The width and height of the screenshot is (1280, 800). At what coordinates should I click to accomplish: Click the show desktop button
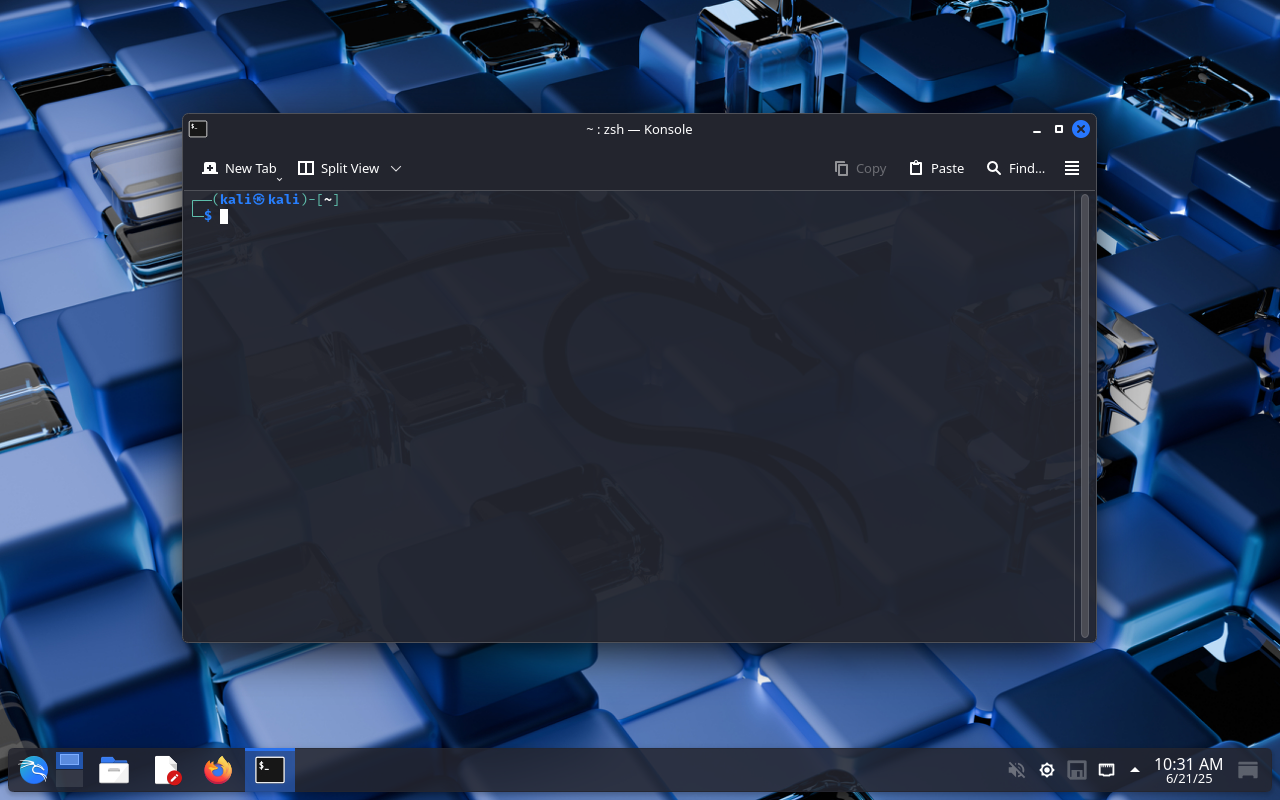point(1248,770)
